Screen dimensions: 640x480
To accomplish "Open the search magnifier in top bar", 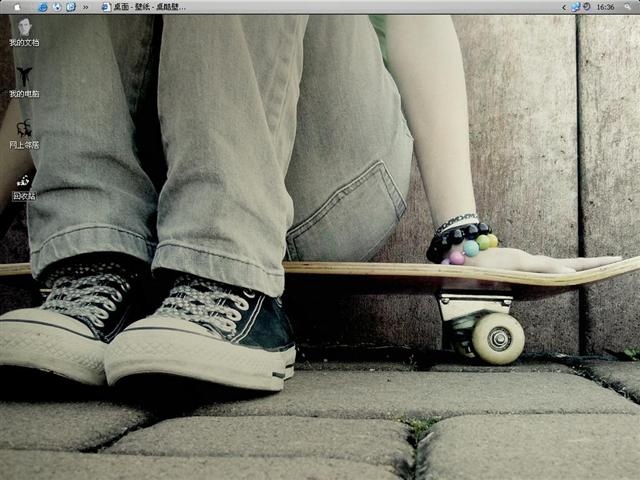I will 628,7.
